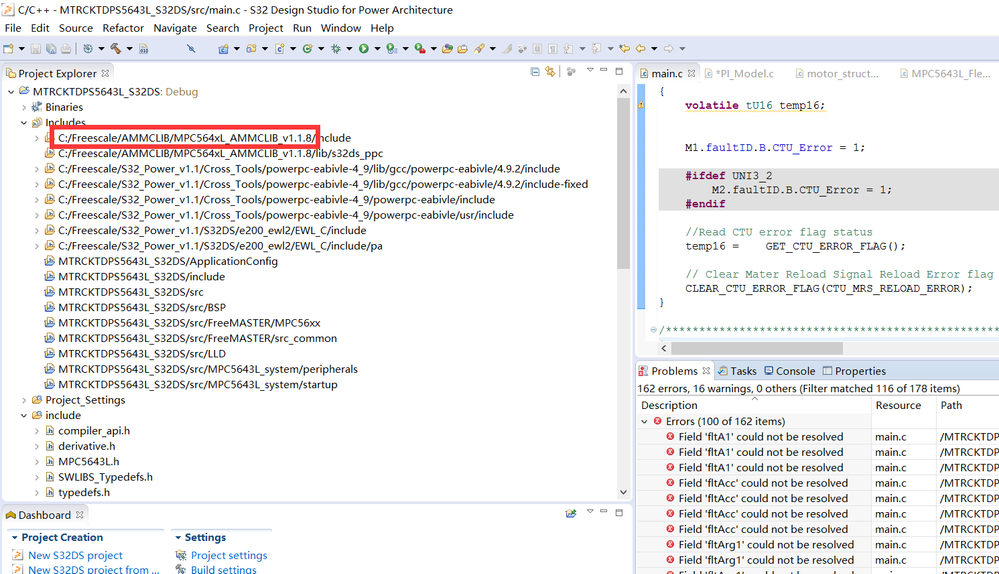Click editor scroll-left arrow button

(x=664, y=348)
